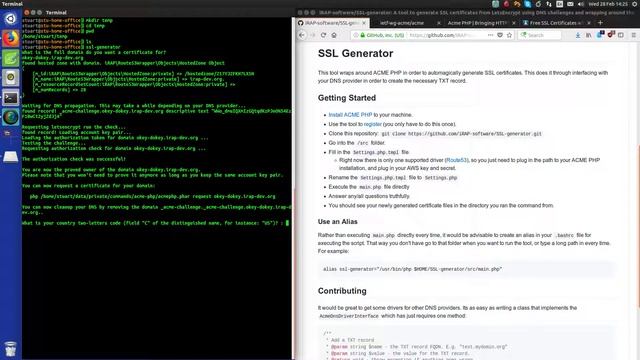640x360 pixels.
Task: Open new browser tab with plus
Action: 600,23
